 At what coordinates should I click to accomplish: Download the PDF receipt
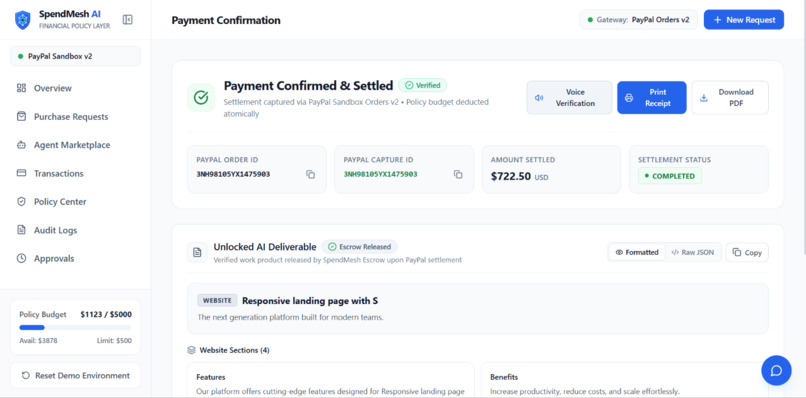coord(730,98)
